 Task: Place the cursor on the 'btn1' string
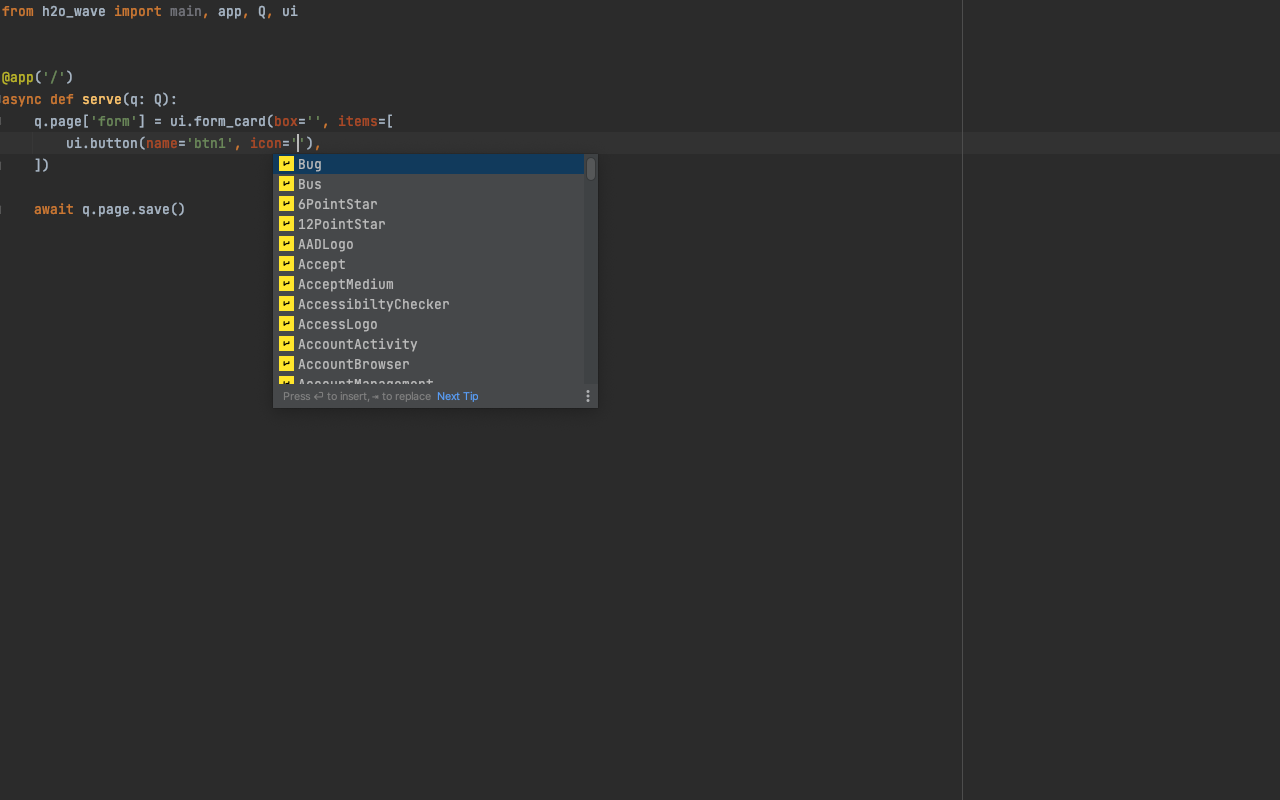click(210, 143)
